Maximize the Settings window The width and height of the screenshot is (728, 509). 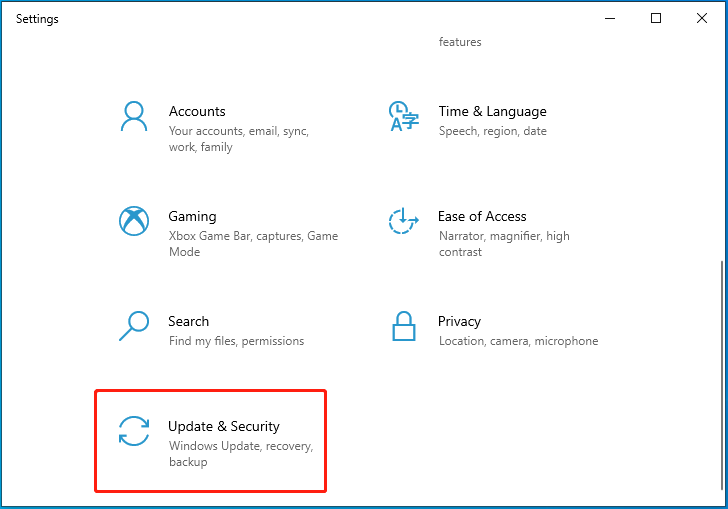(656, 19)
